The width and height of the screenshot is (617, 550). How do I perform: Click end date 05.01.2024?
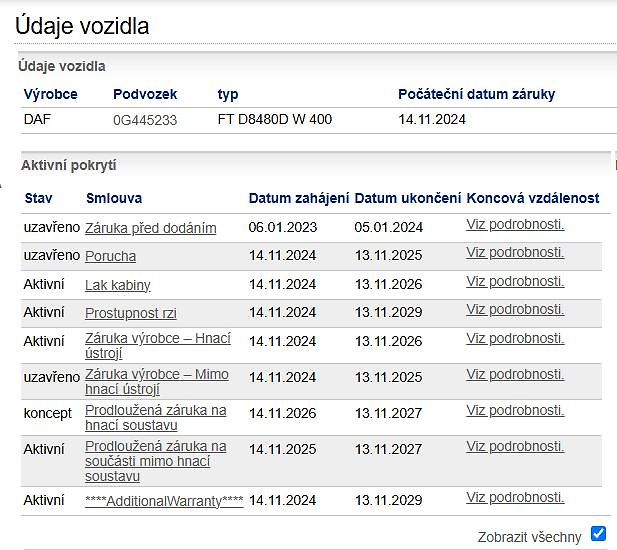388,227
